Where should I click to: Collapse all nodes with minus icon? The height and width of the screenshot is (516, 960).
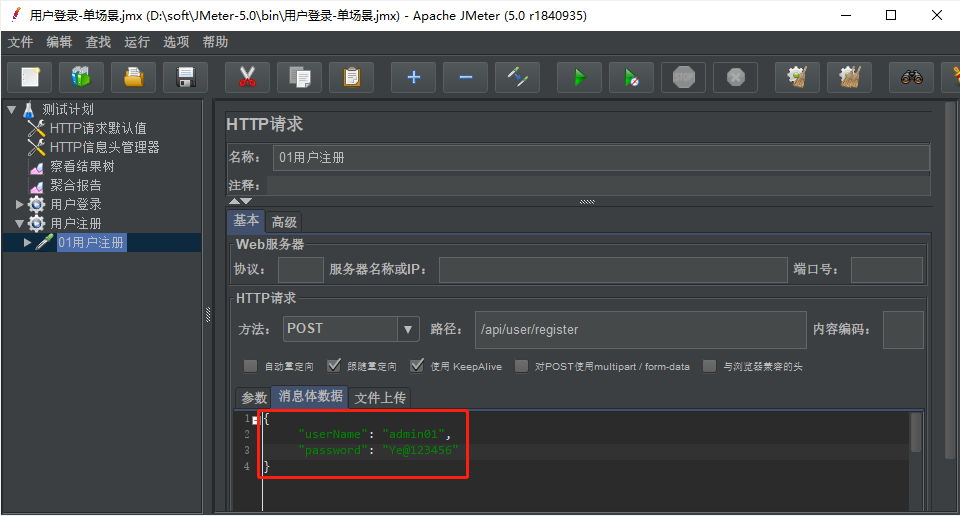point(465,77)
